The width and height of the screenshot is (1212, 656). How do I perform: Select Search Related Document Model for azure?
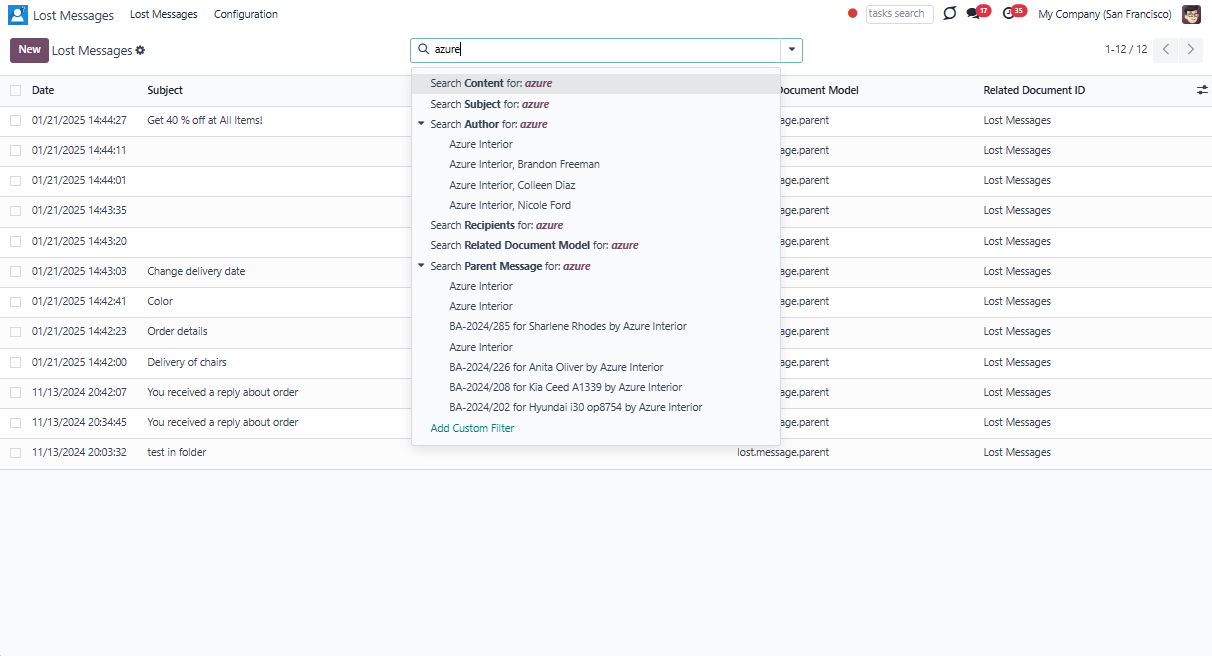click(596, 245)
